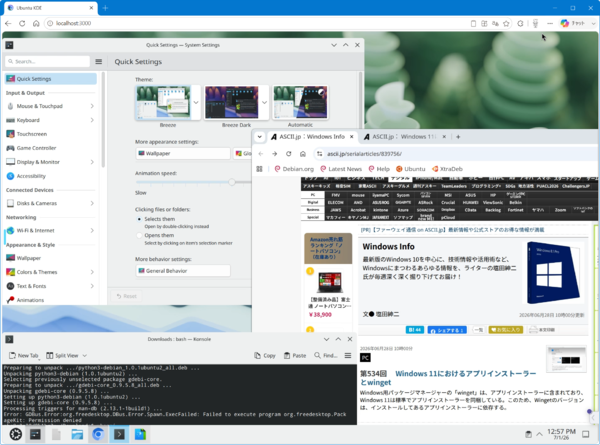Expand the Keyboard settings chevron
The image size is (600, 445).
92,120
